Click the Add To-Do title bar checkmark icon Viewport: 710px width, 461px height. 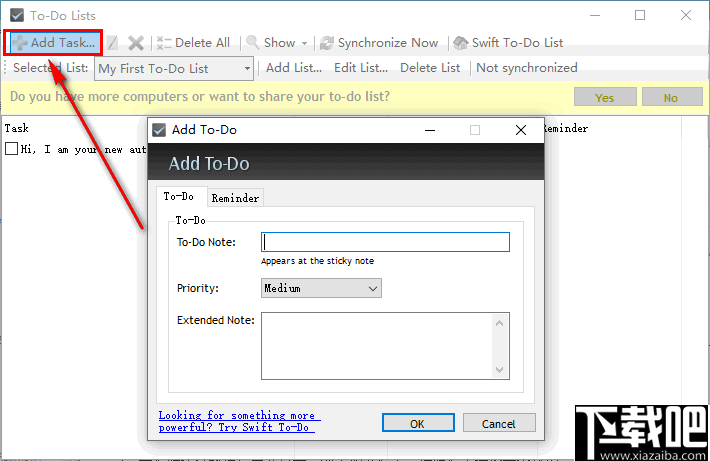(159, 130)
